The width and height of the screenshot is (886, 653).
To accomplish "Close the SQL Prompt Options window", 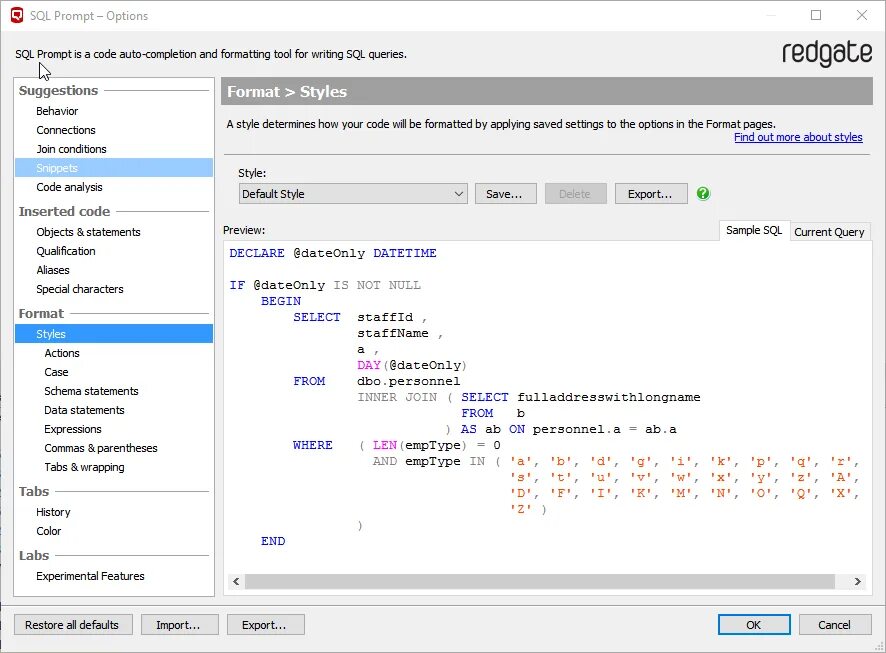I will 862,15.
